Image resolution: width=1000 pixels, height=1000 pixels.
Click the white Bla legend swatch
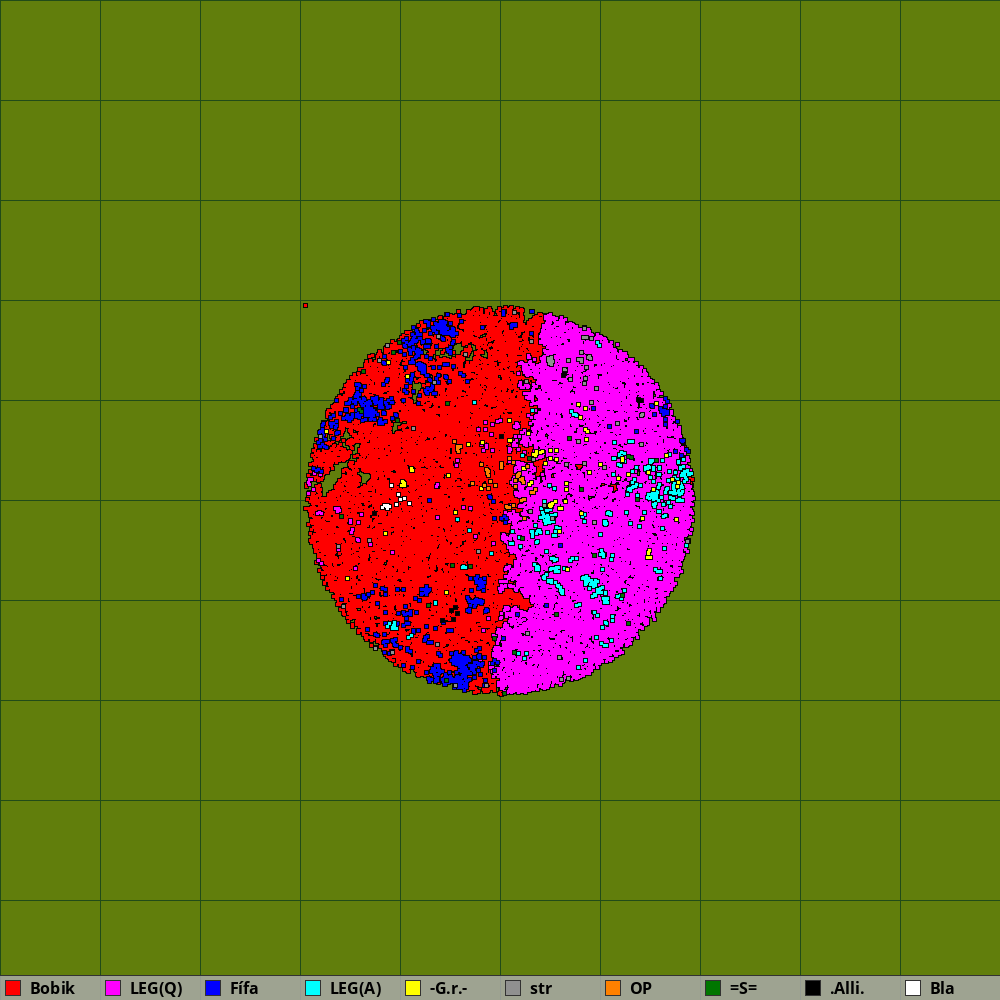(x=913, y=988)
